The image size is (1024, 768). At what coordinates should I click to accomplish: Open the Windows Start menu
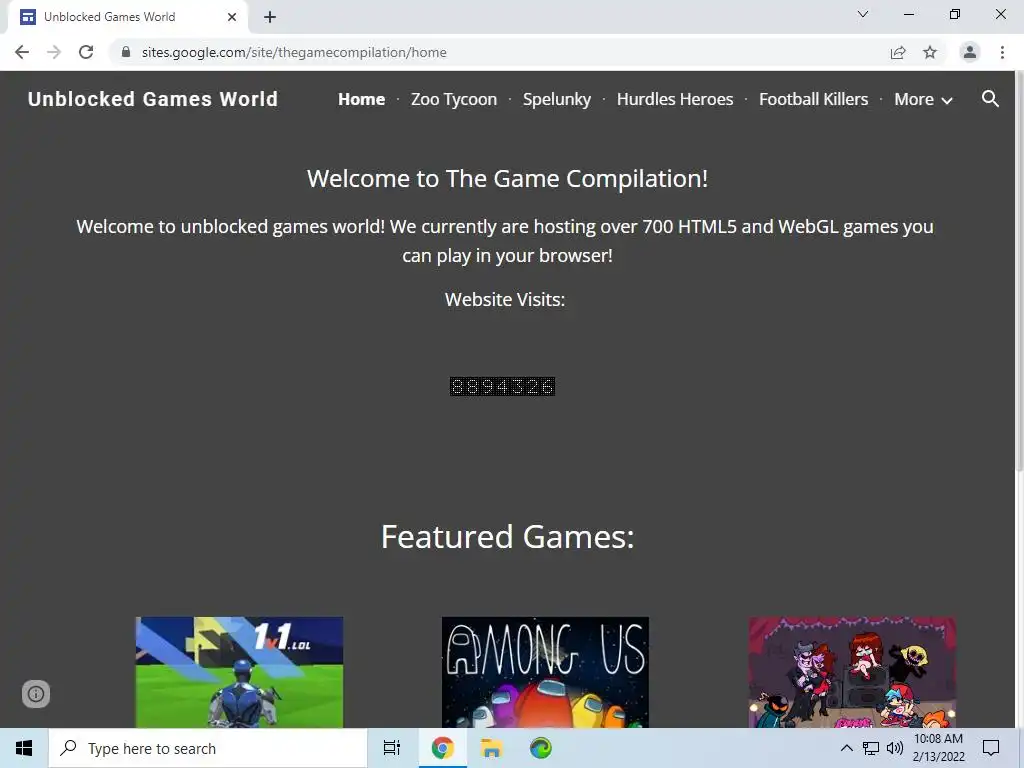pyautogui.click(x=24, y=748)
